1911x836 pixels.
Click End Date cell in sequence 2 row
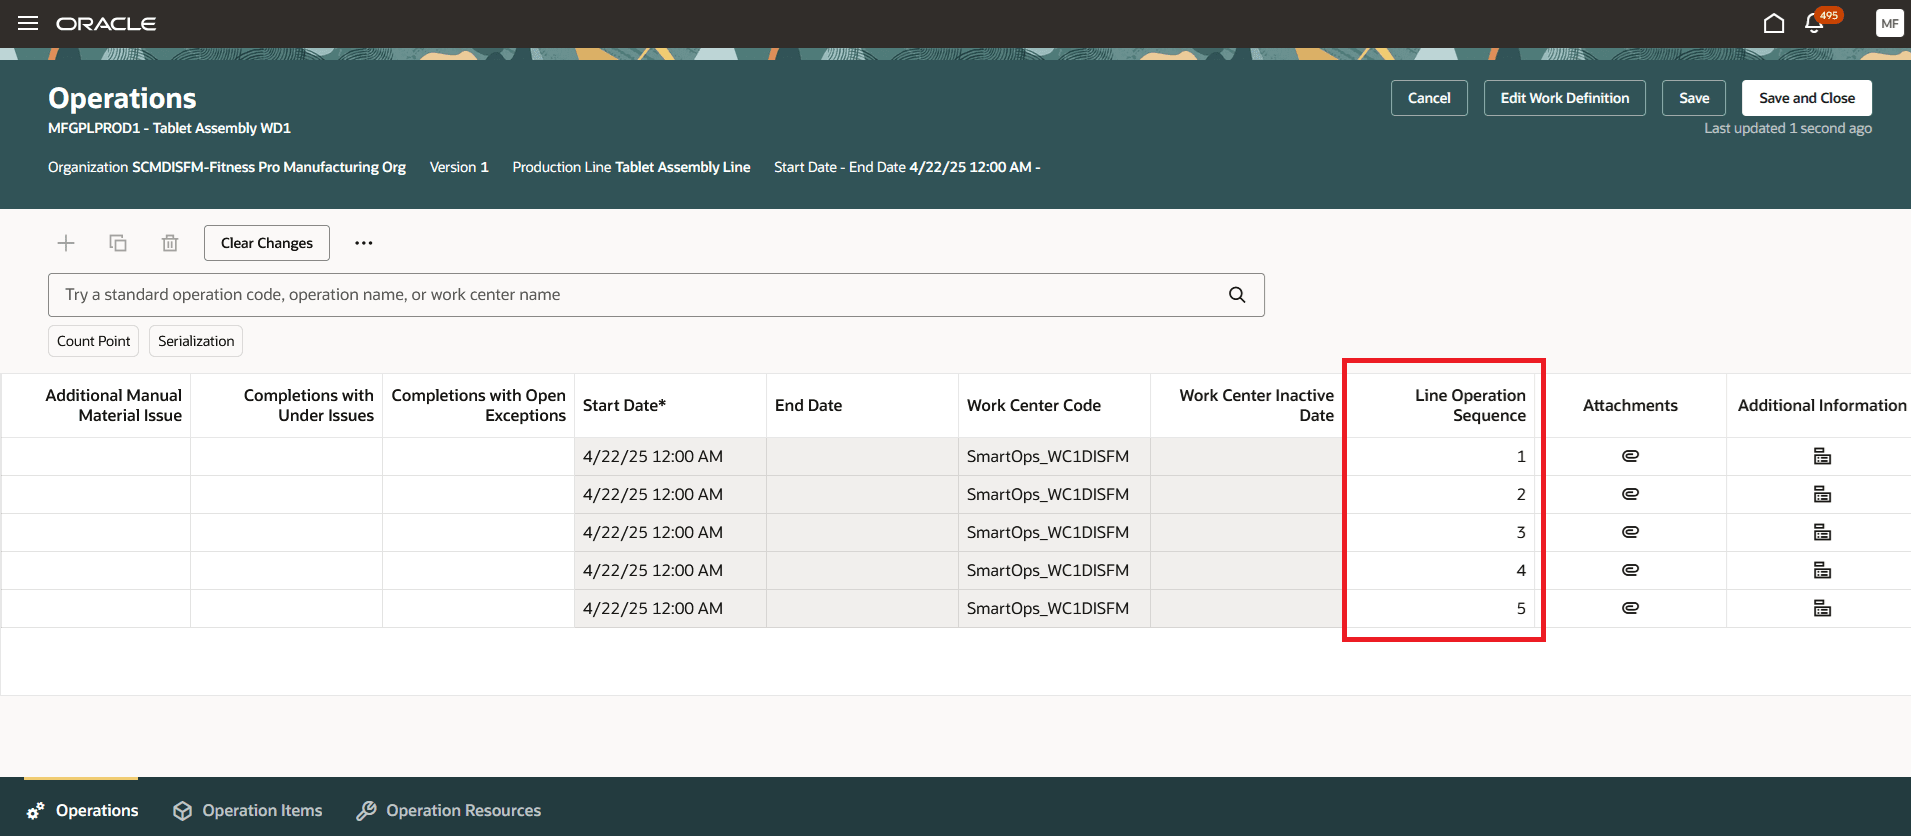pyautogui.click(x=862, y=494)
